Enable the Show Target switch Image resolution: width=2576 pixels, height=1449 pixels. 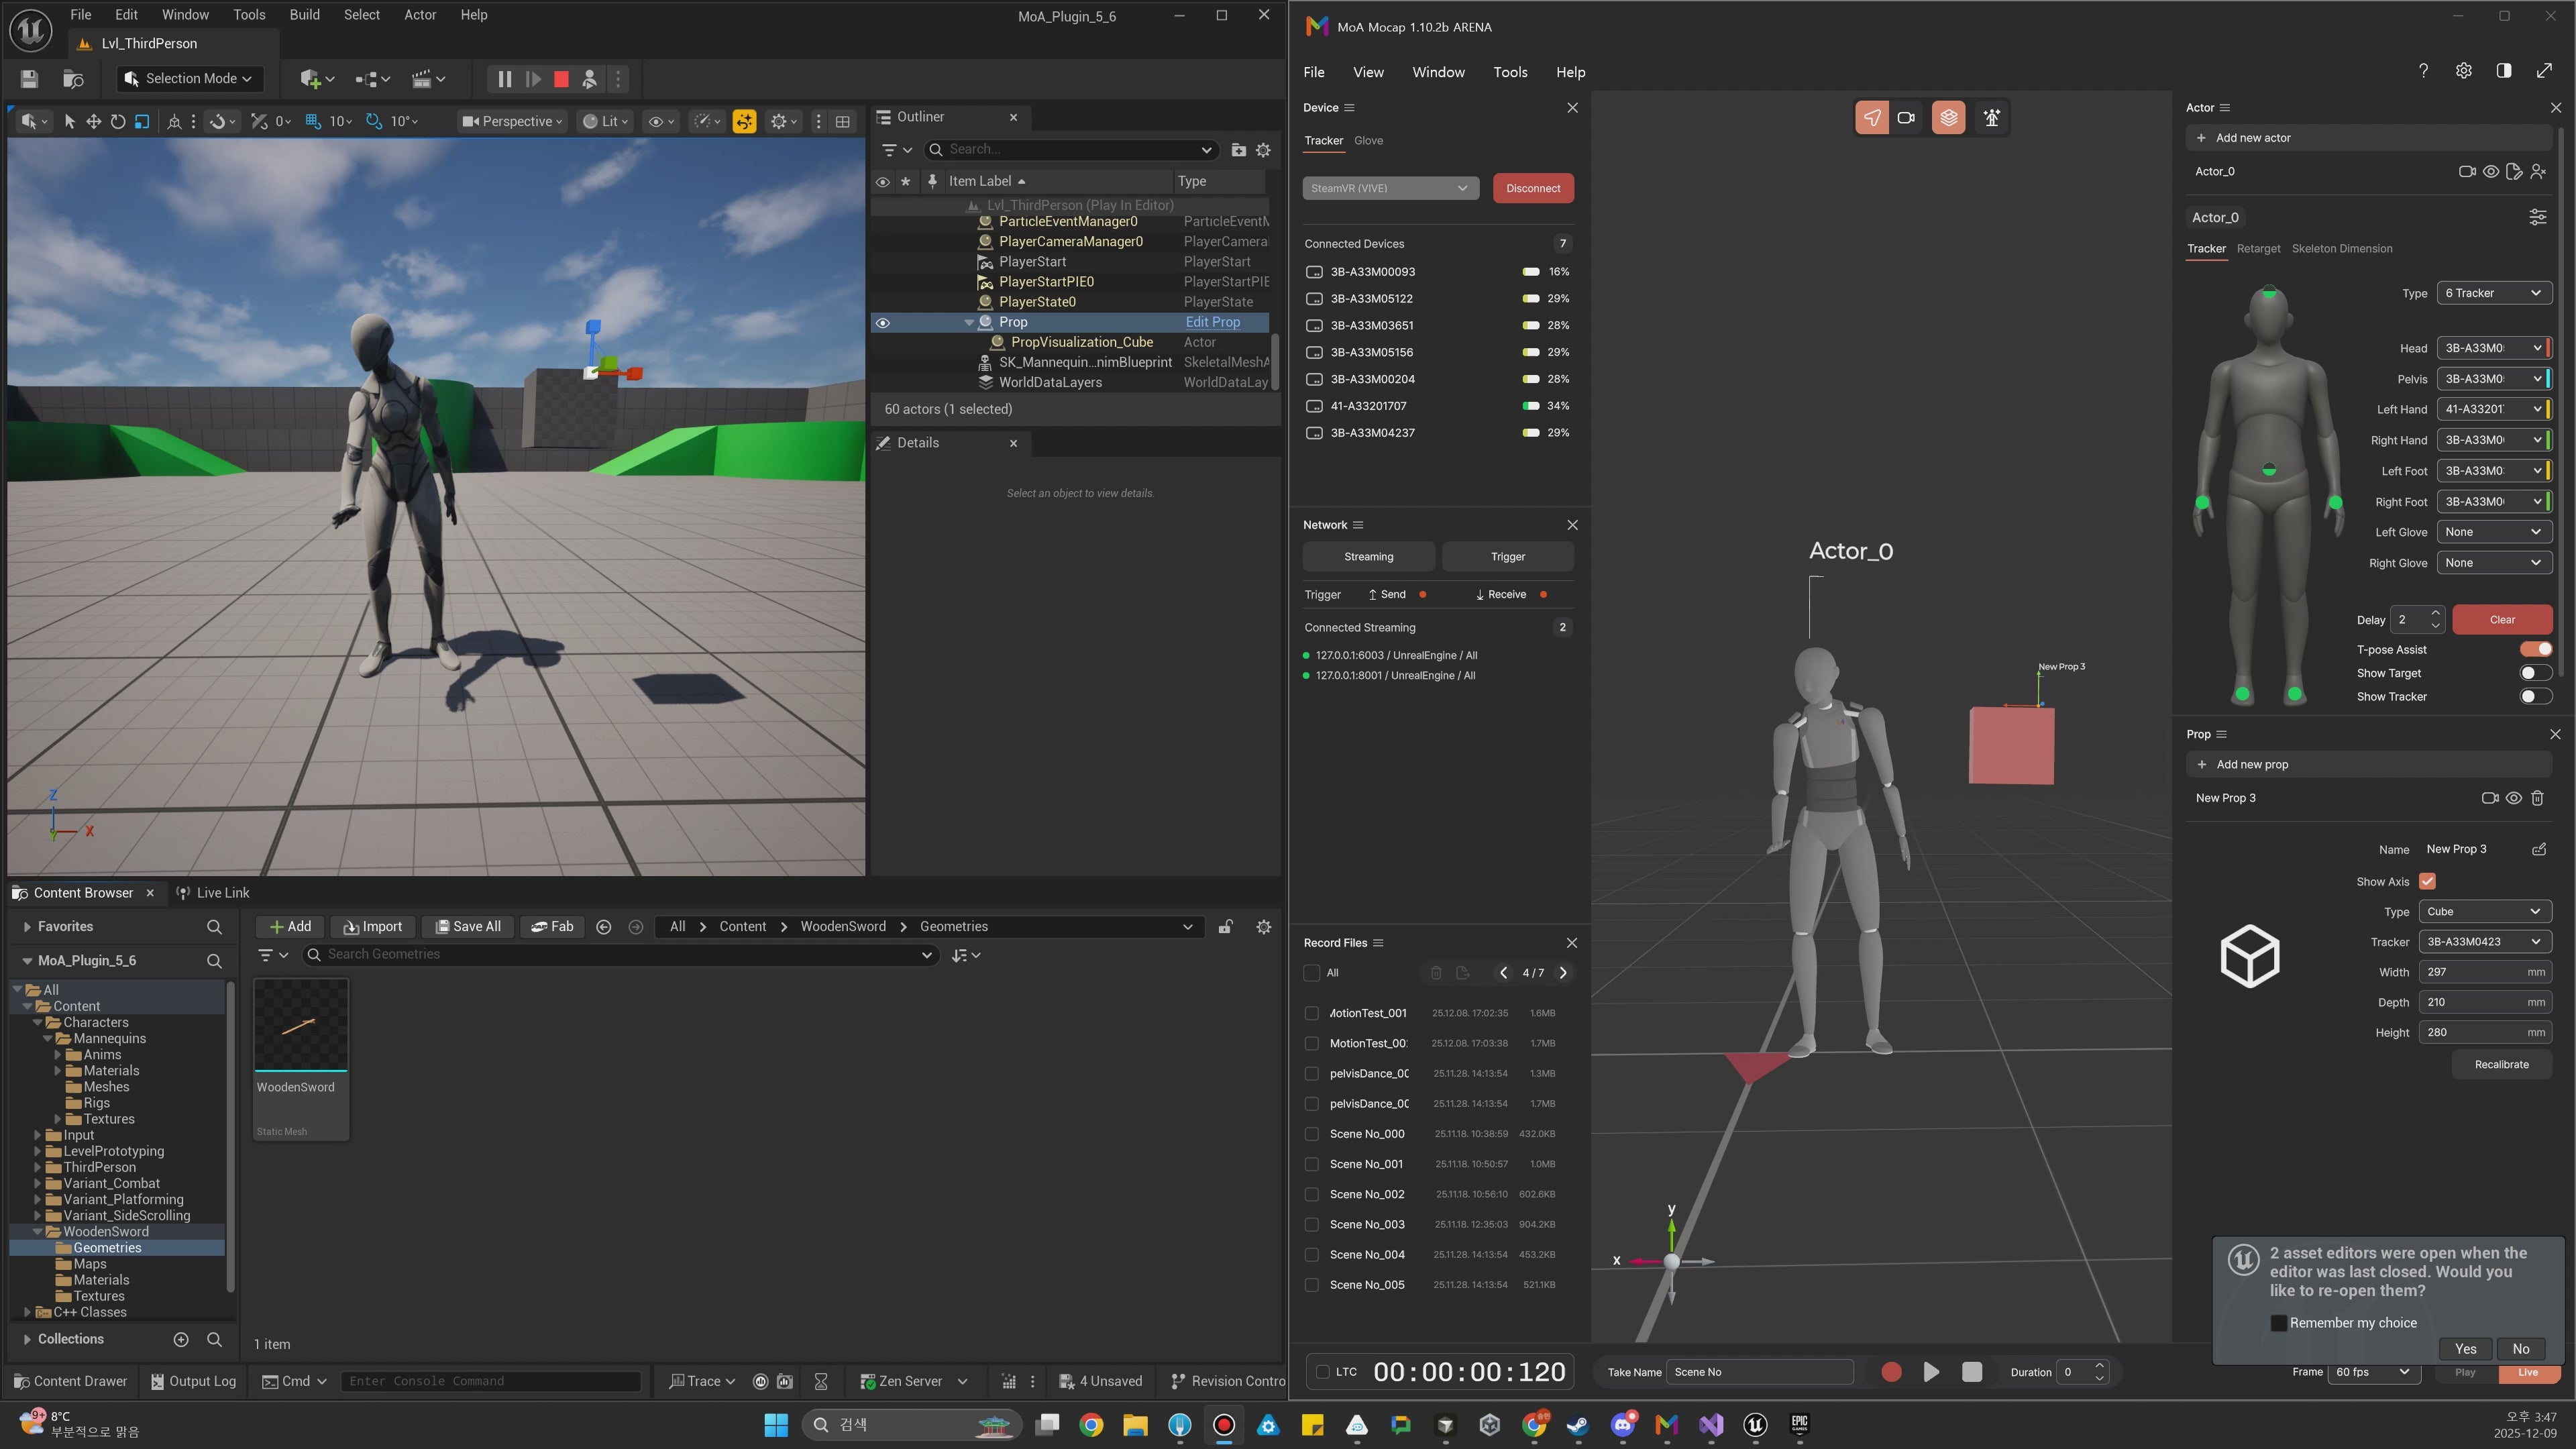pyautogui.click(x=2535, y=673)
